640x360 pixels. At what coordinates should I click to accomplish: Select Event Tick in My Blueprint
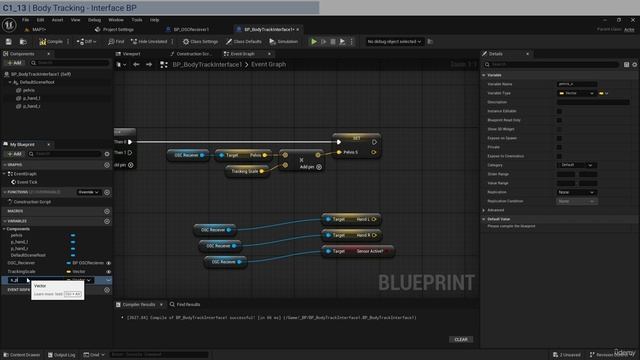(27, 182)
